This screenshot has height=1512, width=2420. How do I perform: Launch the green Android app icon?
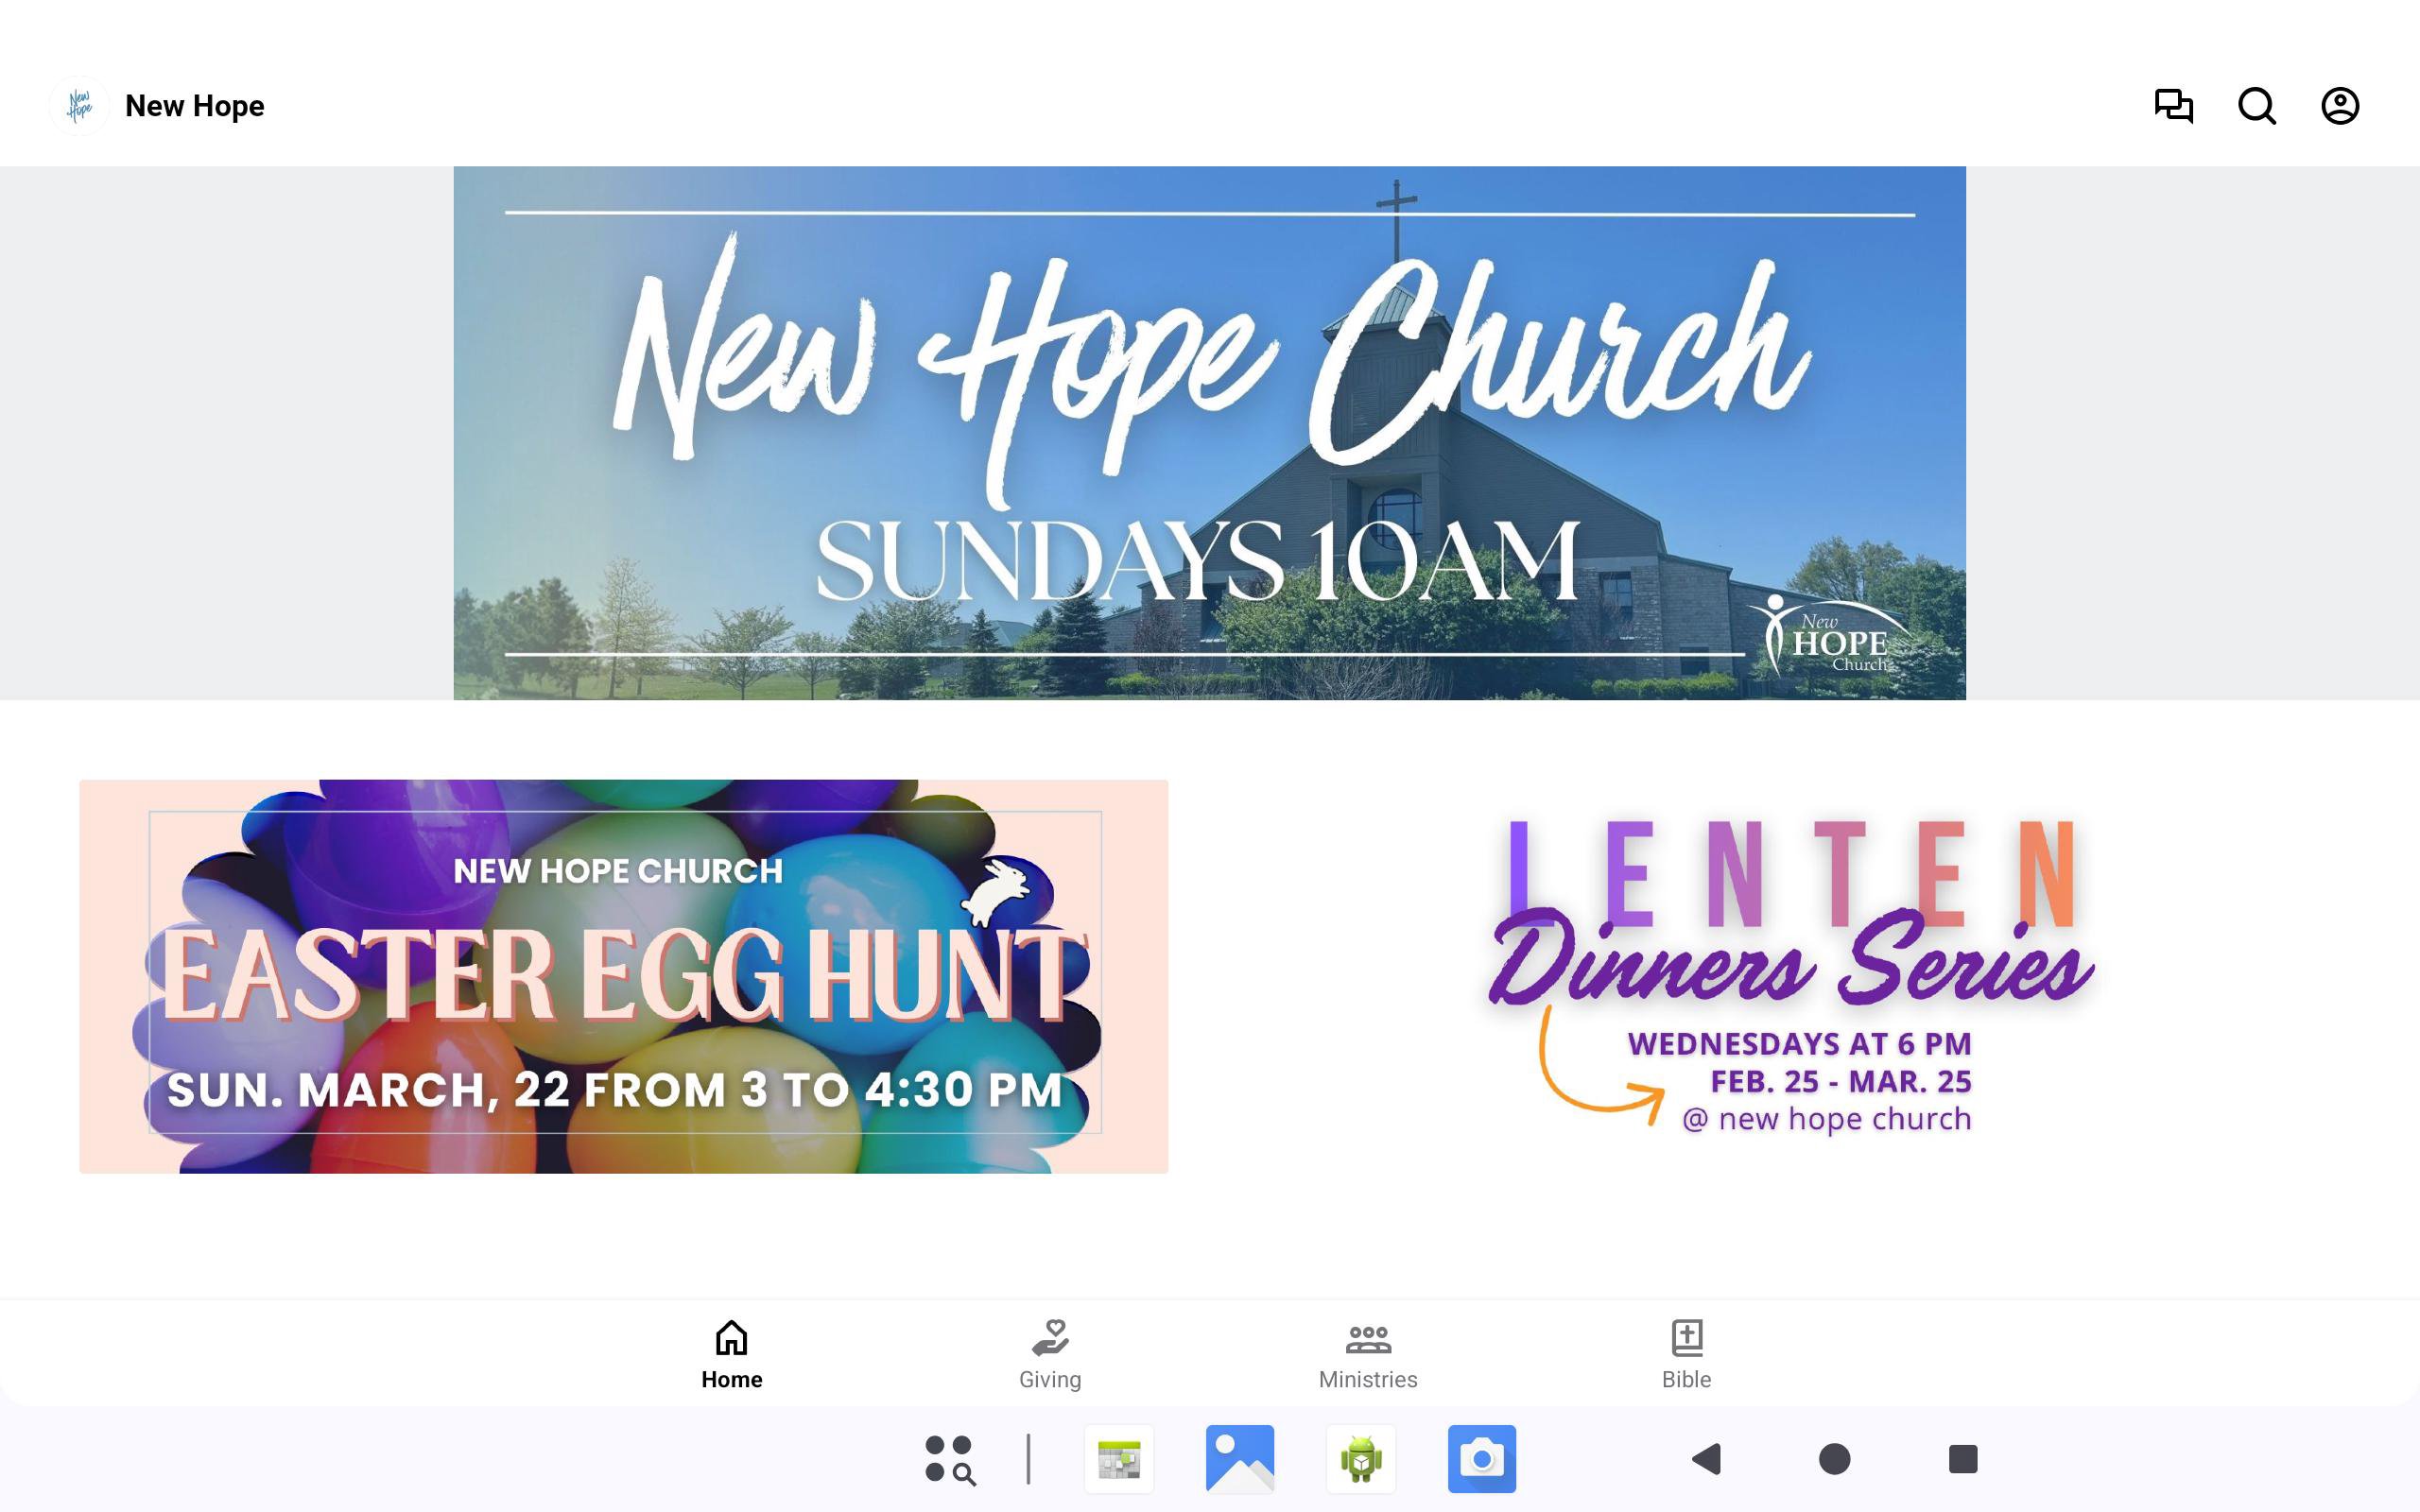click(x=1361, y=1459)
